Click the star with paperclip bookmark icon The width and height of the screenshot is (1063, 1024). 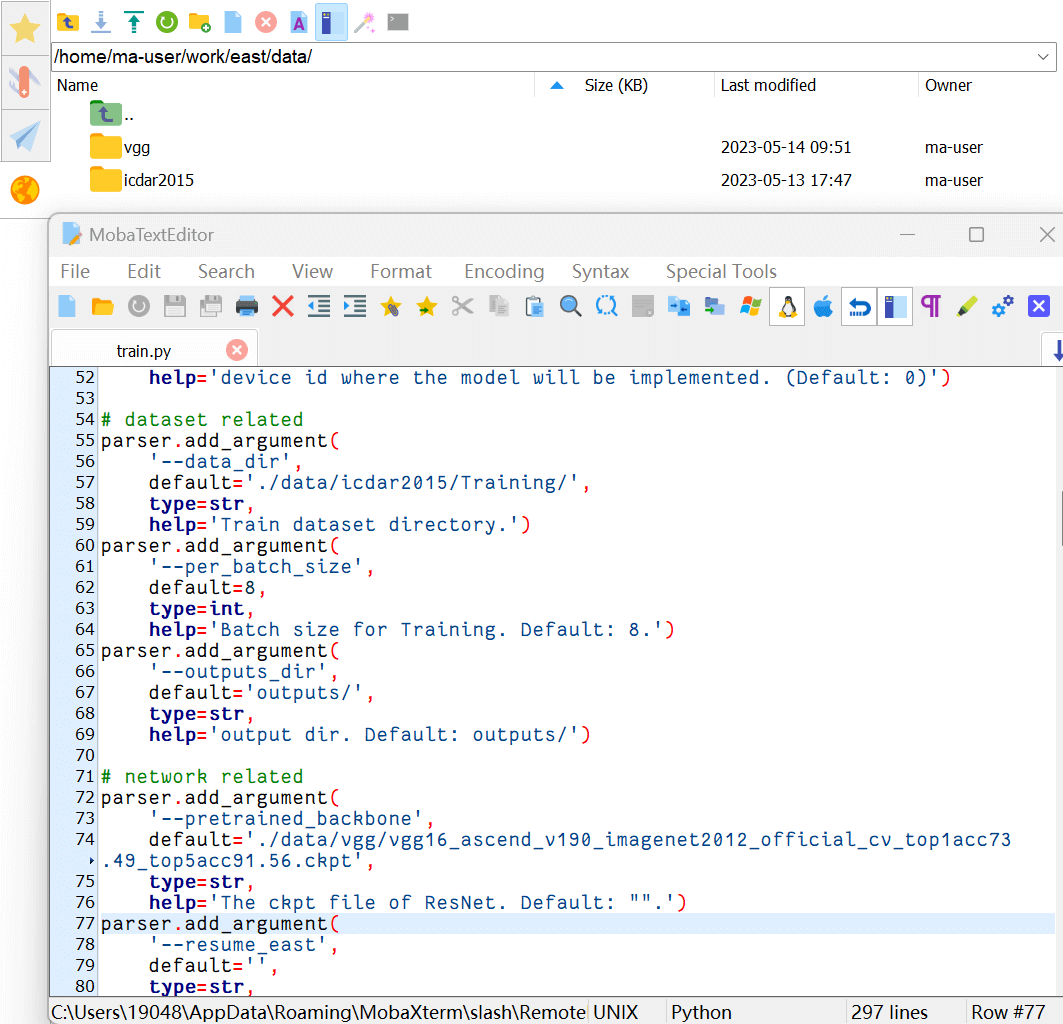click(x=390, y=307)
